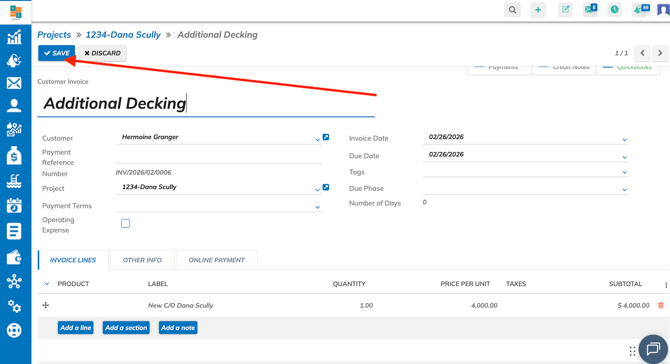
Task: Click the Payment Reference input field
Action: click(218, 157)
